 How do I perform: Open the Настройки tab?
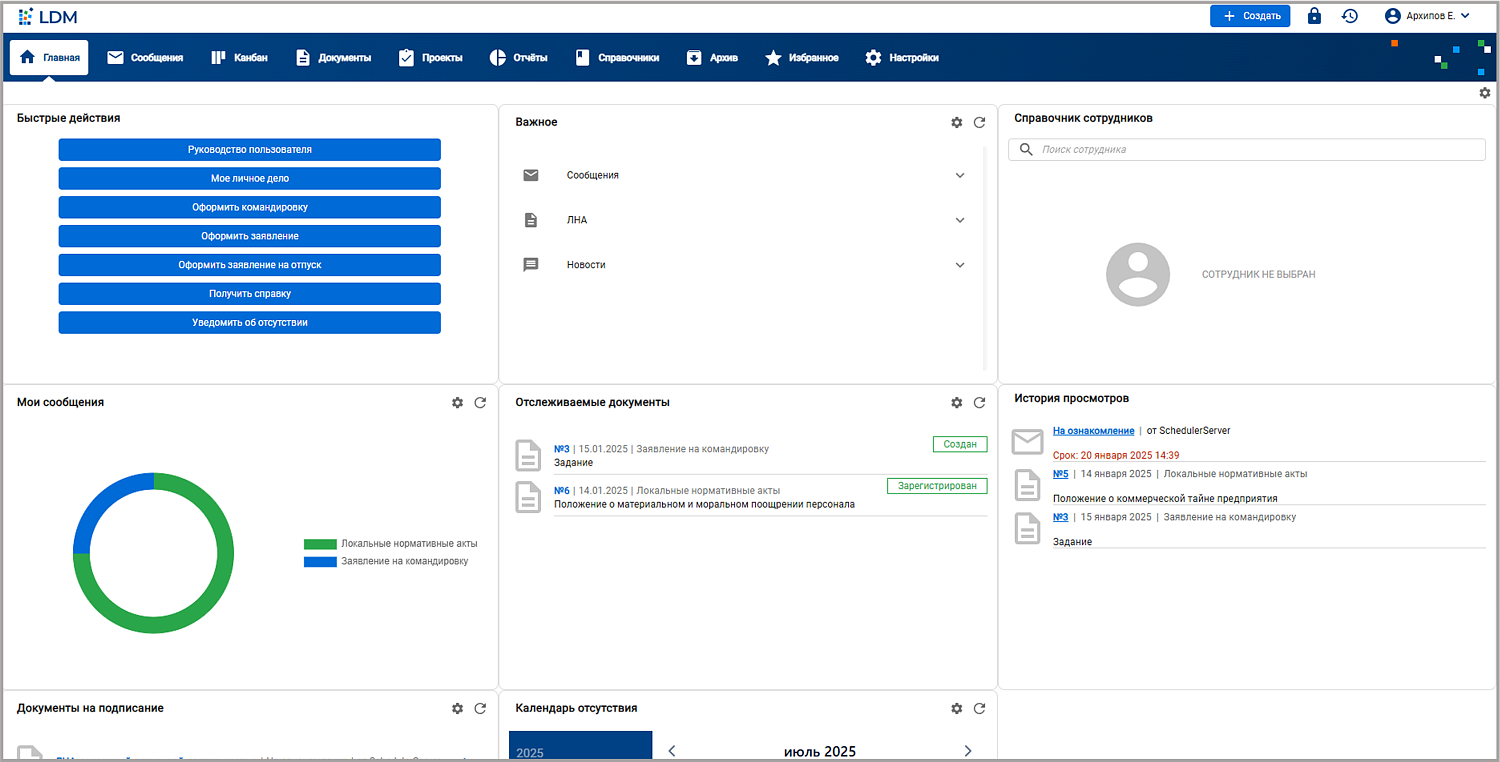902,57
